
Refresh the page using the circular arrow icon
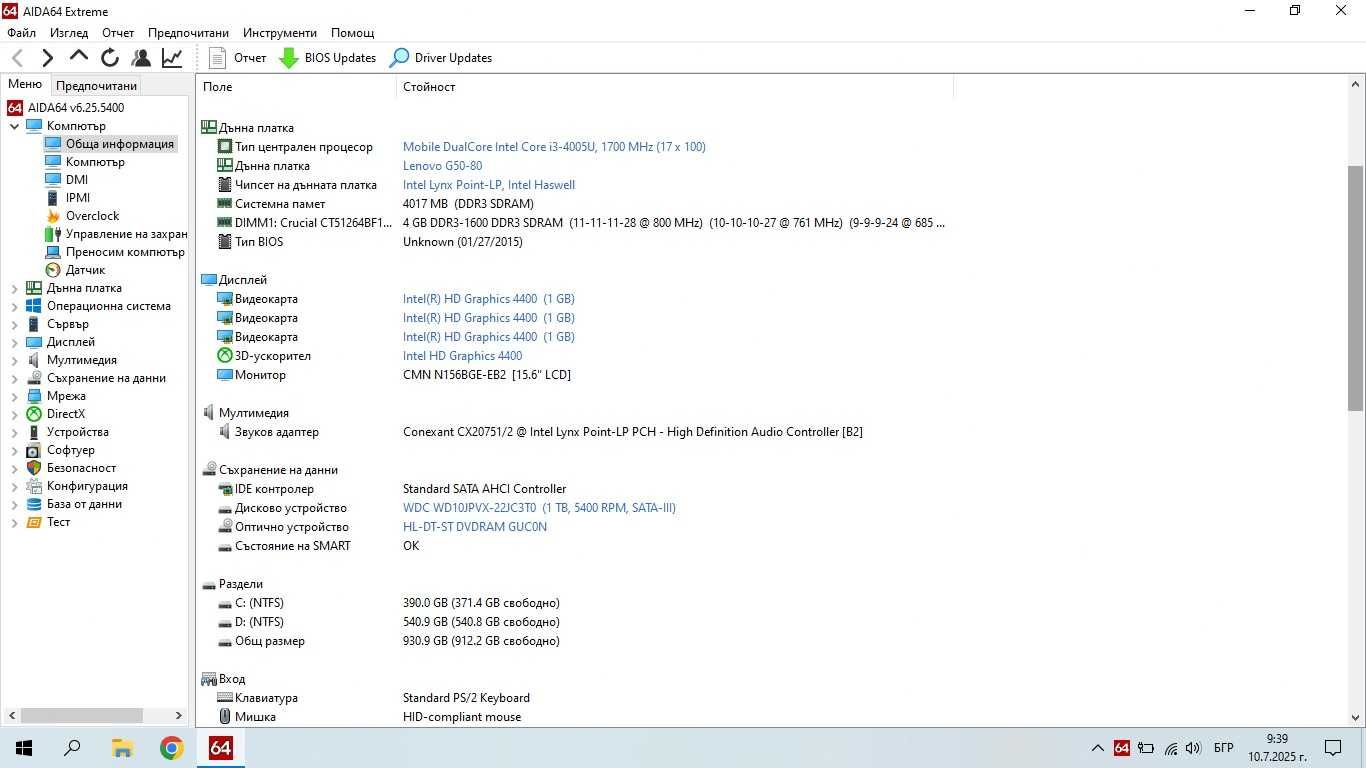click(x=110, y=58)
